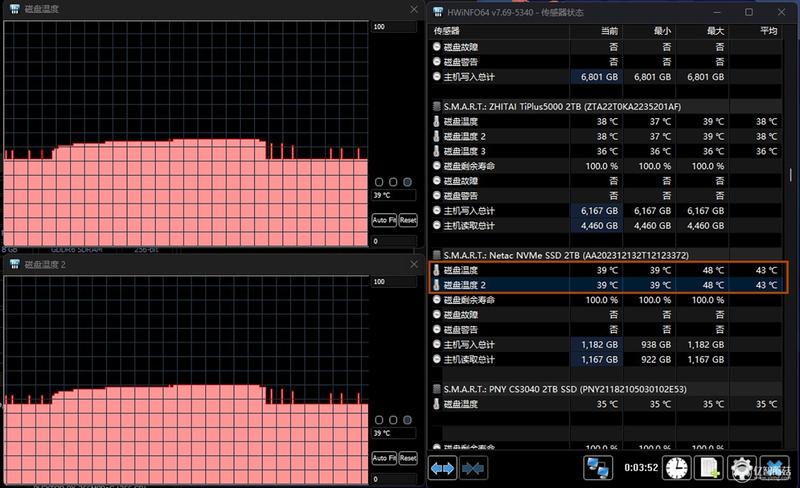
Task: Click the blue X icon in HWiNFO64 bottom toolbar
Action: click(x=774, y=468)
